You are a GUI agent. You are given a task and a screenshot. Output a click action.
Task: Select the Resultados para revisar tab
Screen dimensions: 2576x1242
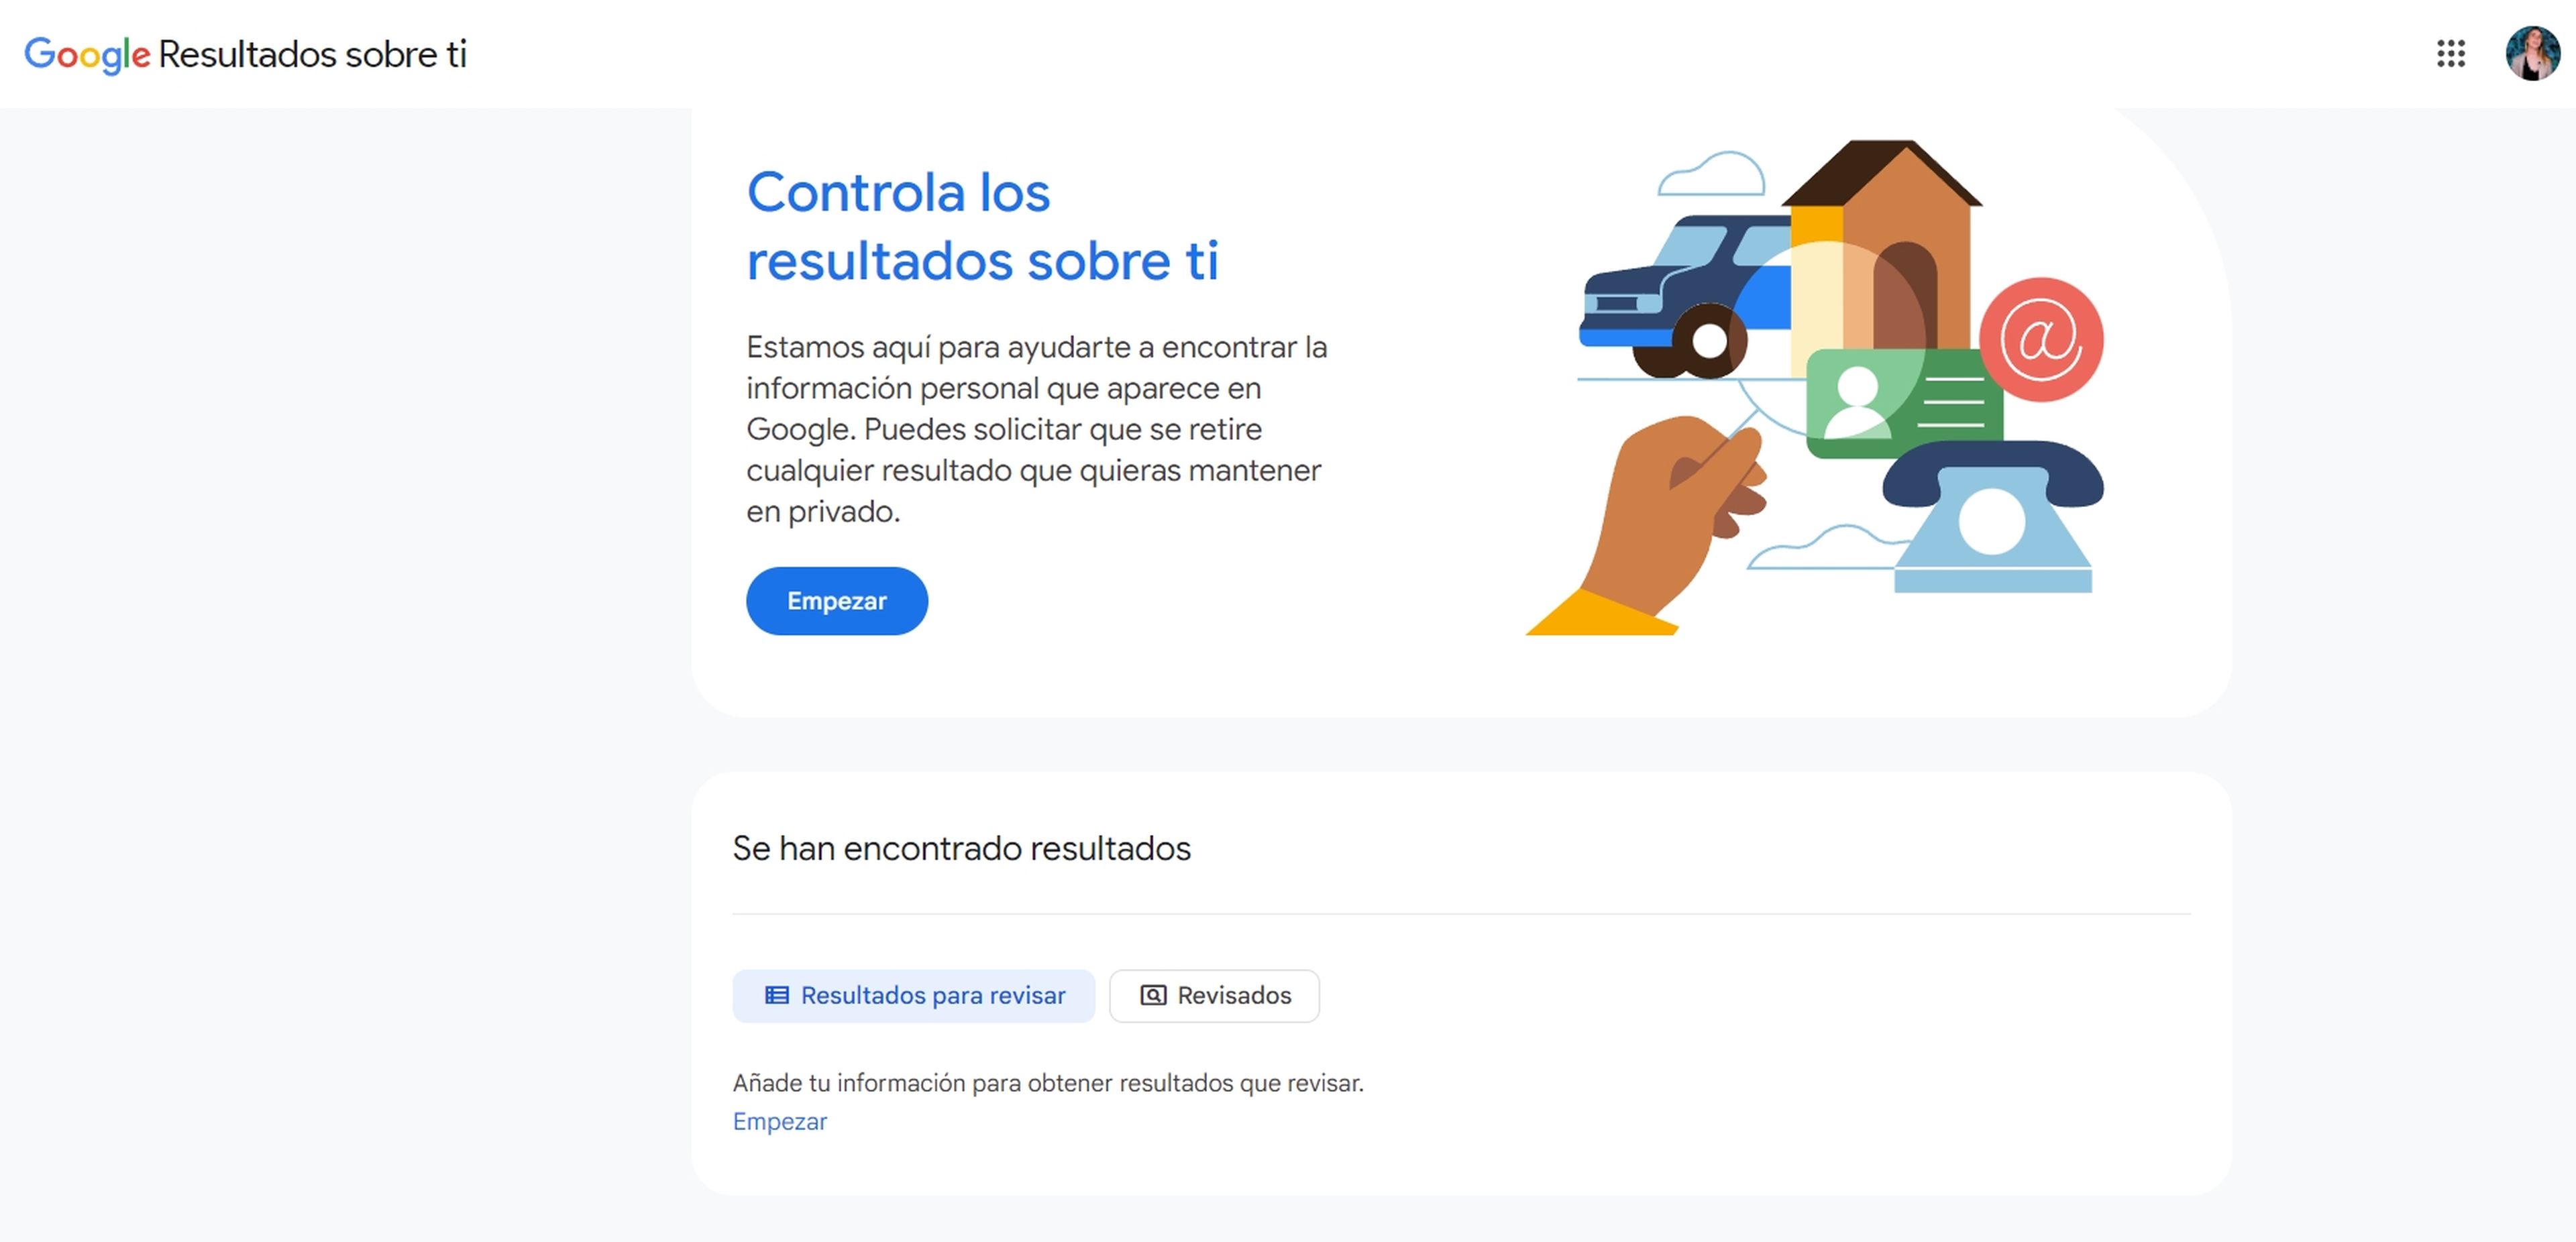click(913, 995)
